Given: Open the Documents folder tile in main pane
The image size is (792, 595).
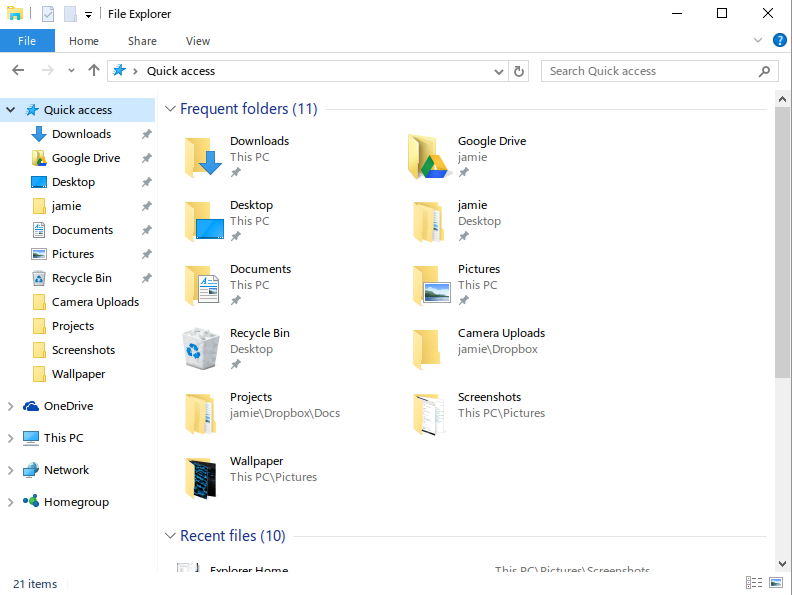Looking at the screenshot, I should click(x=238, y=284).
